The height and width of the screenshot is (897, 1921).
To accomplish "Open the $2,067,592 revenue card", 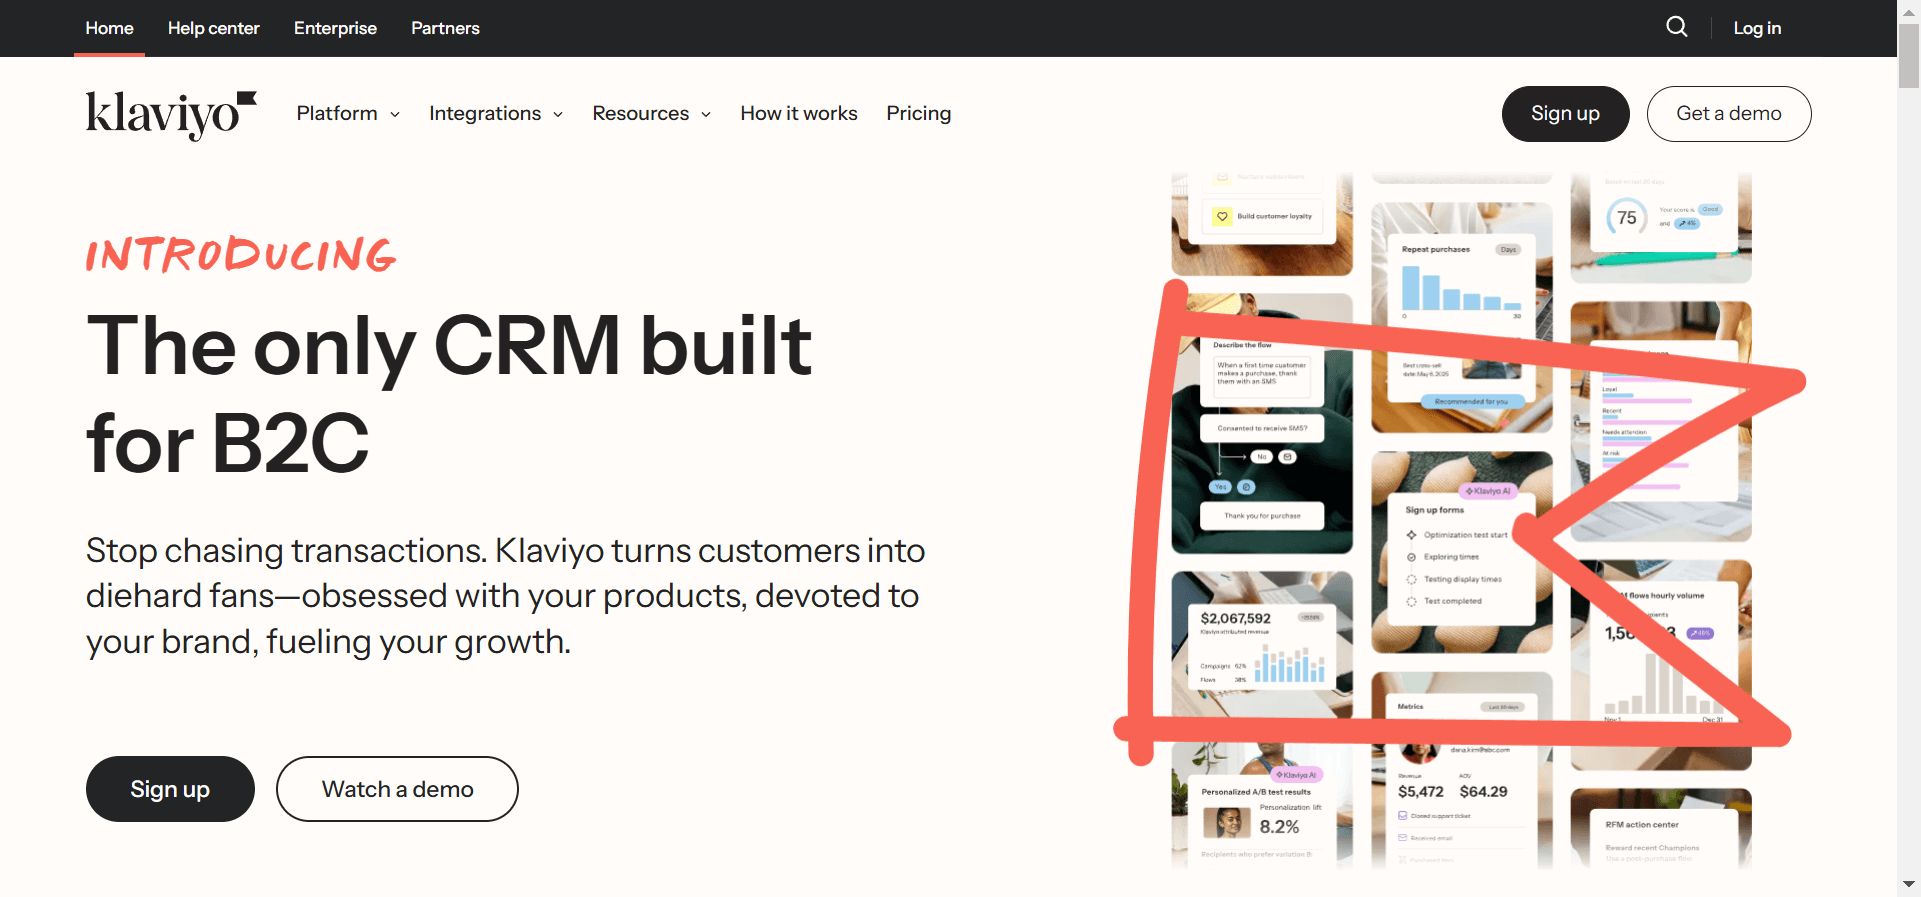I will point(1262,644).
